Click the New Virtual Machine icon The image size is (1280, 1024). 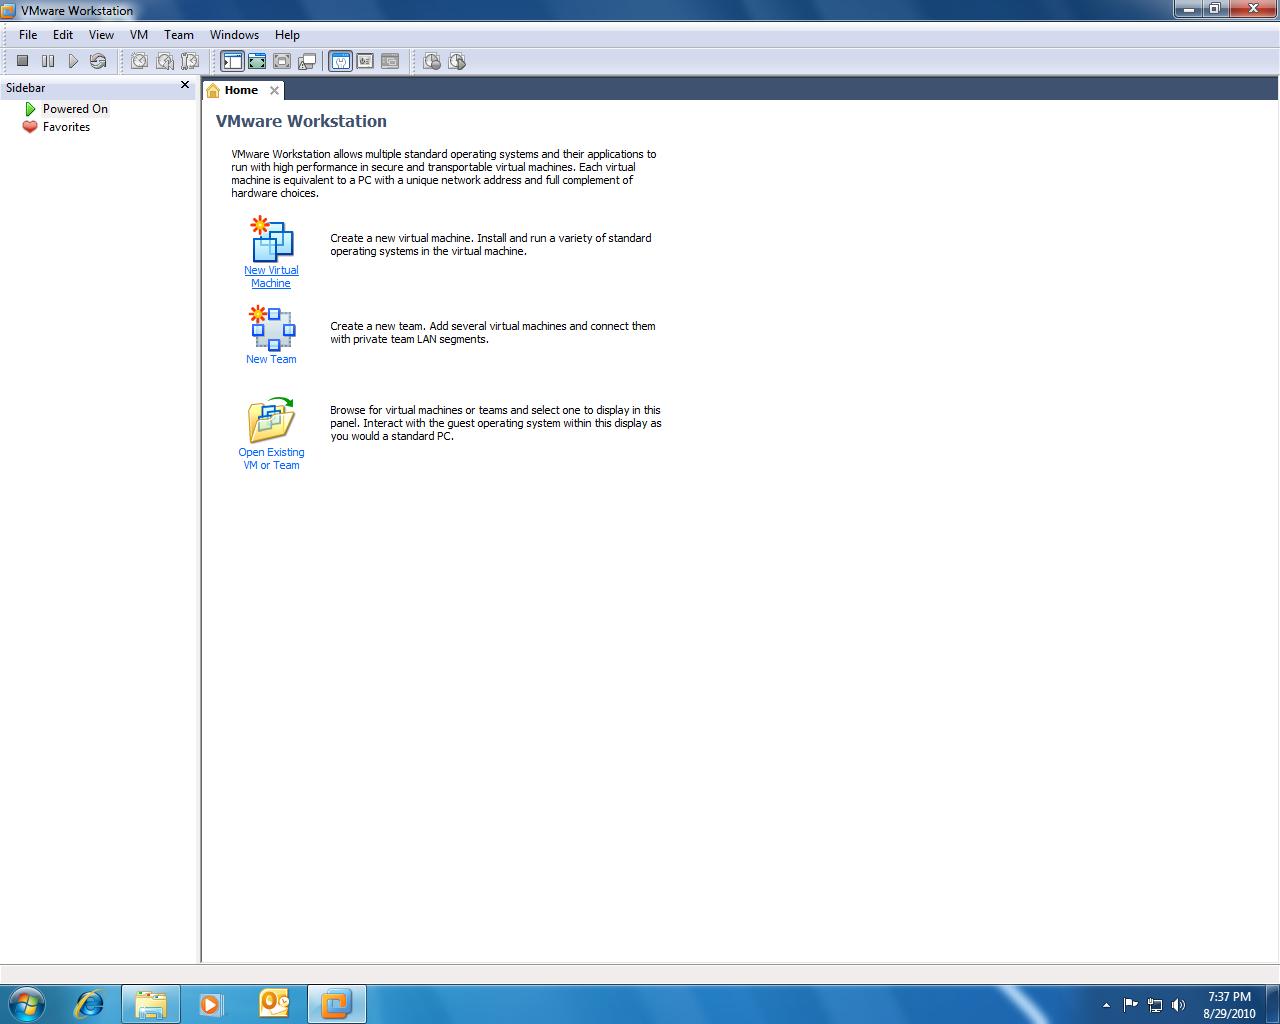tap(271, 238)
